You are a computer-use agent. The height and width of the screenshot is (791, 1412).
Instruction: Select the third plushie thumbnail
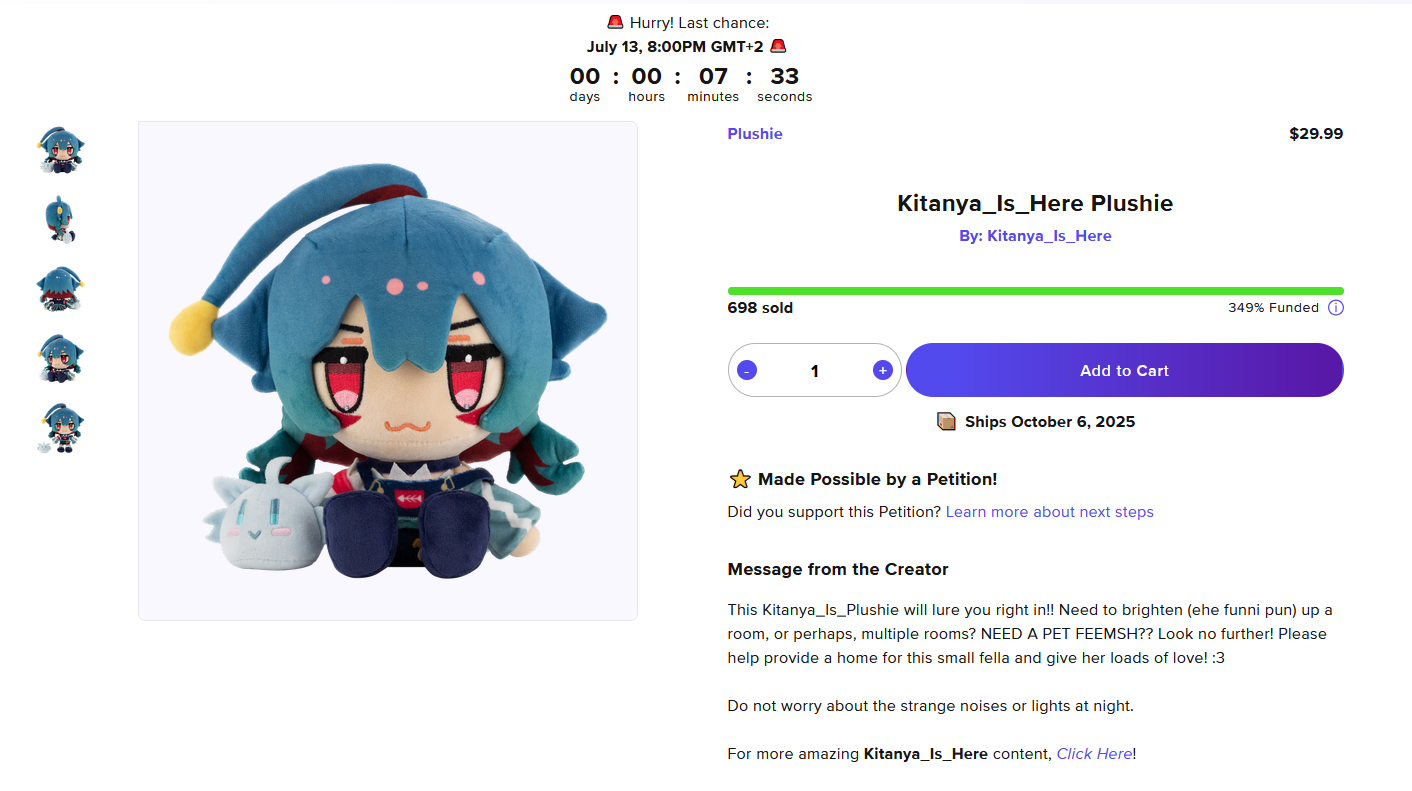(60, 289)
